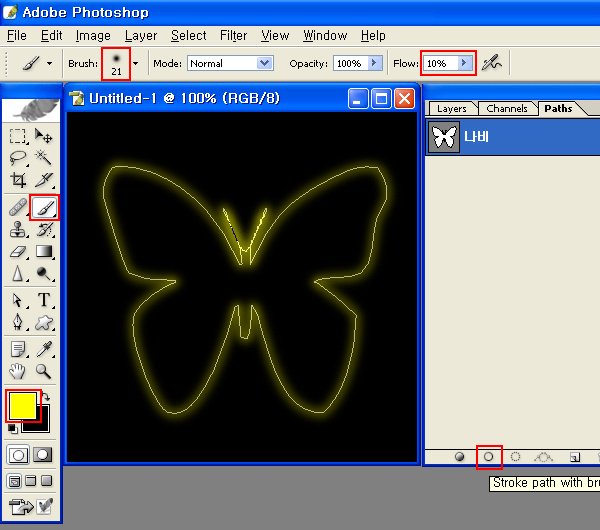Click Fill path with foreground color

(460, 457)
